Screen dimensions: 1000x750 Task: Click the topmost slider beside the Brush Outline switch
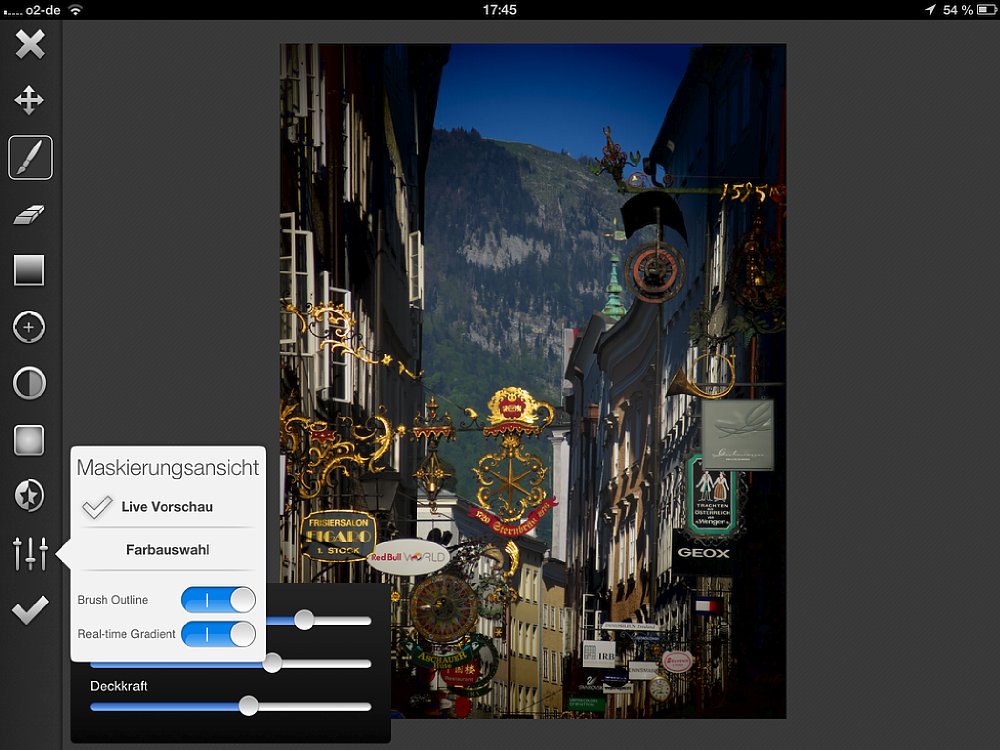(318, 621)
